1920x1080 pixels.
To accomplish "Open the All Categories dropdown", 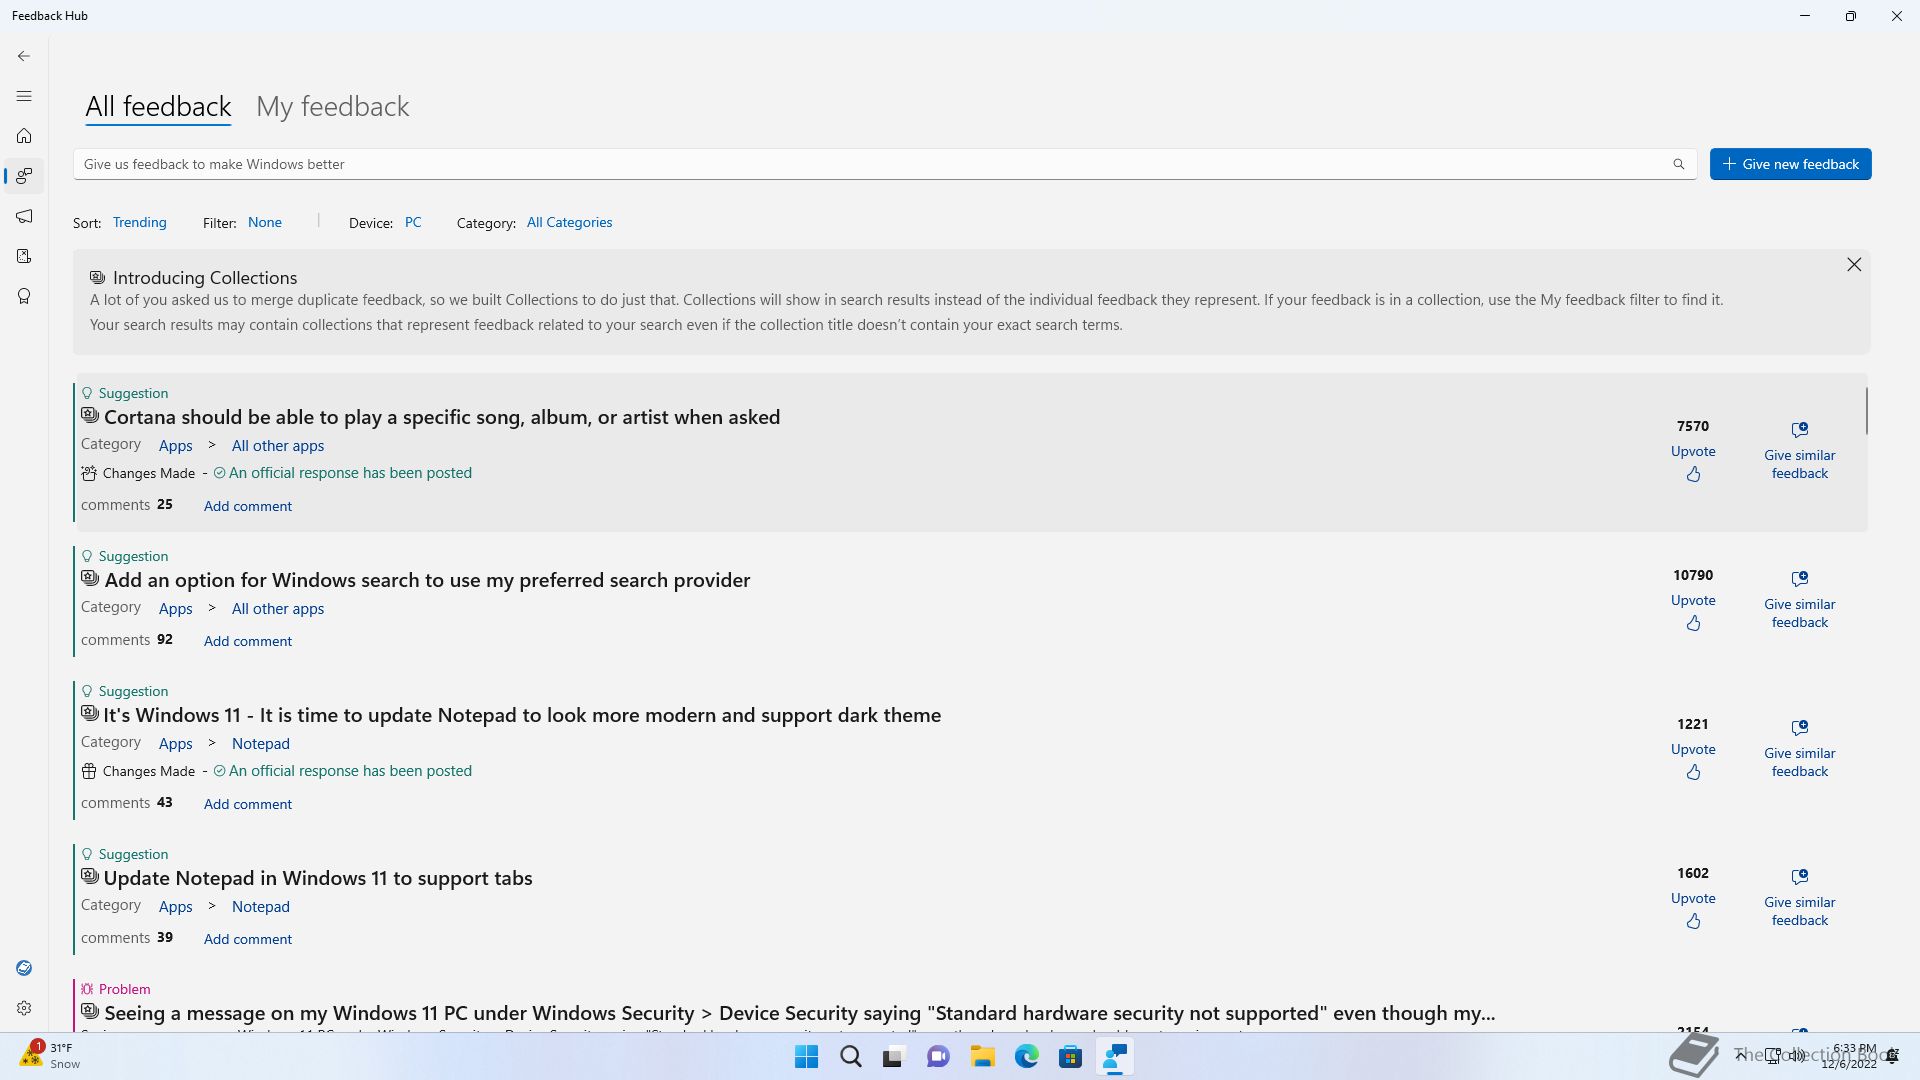I will [569, 222].
